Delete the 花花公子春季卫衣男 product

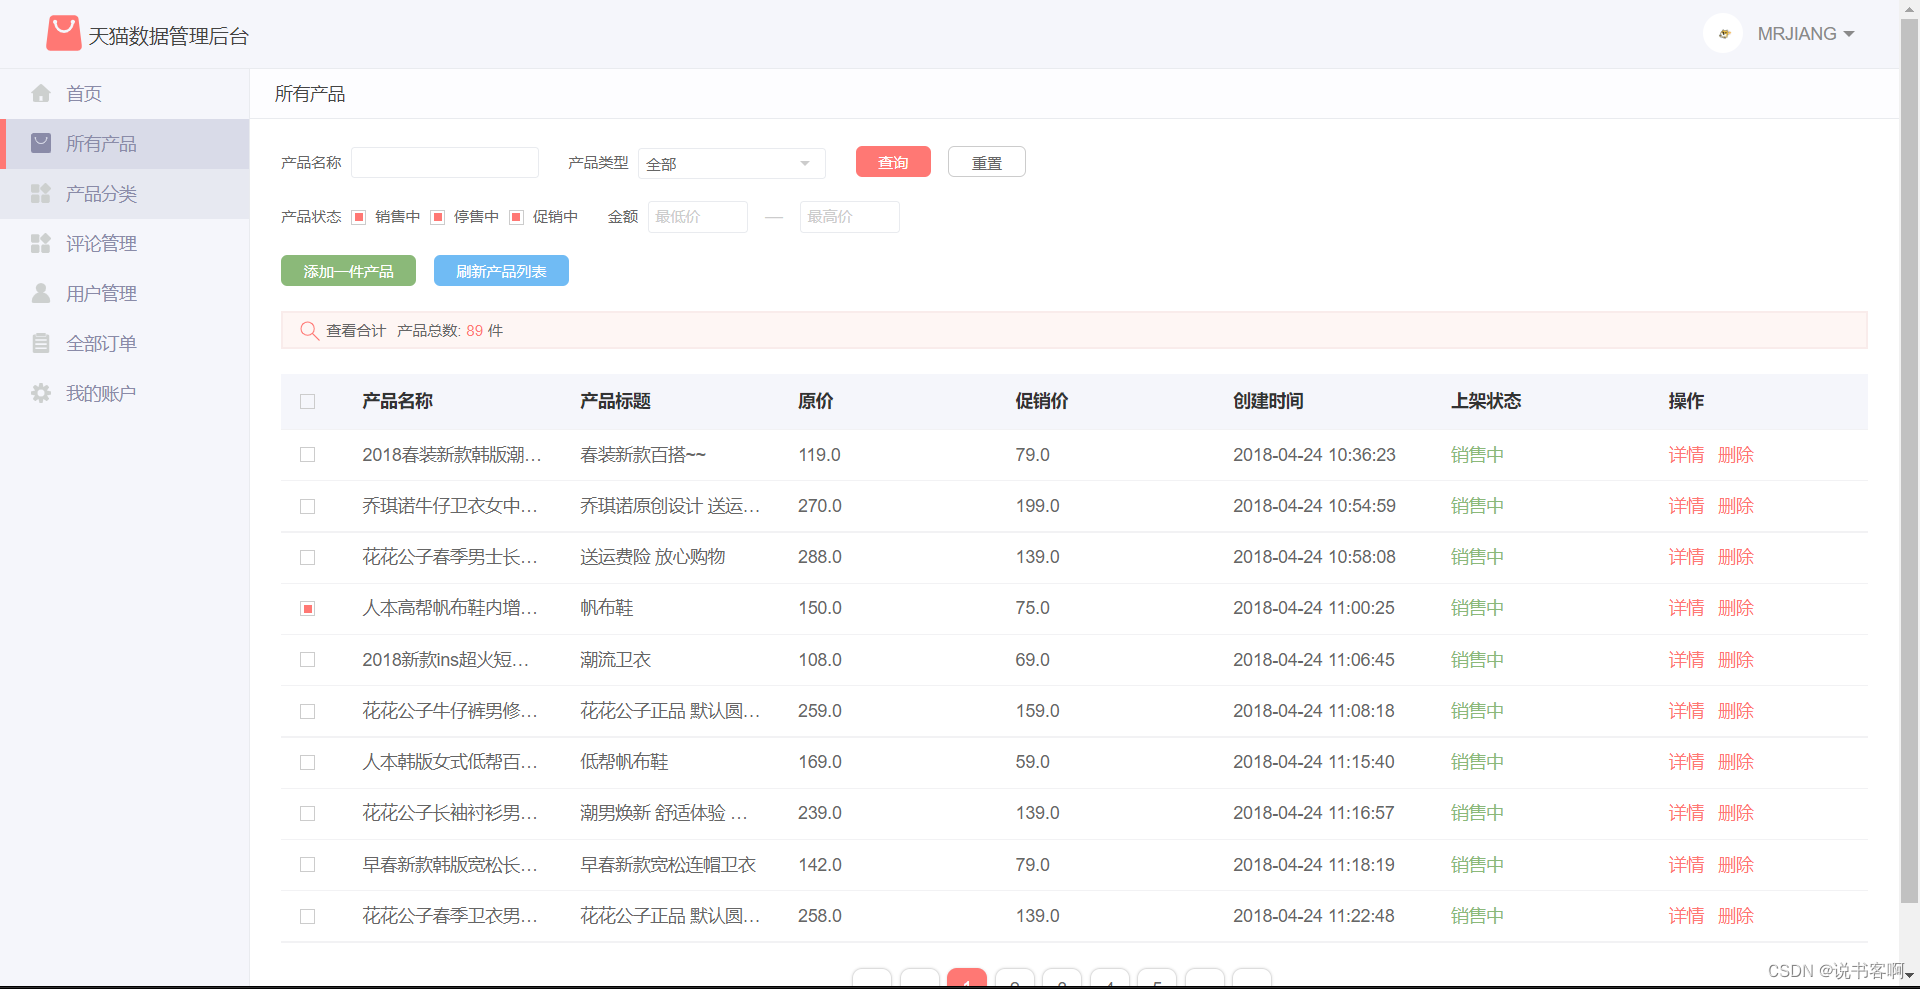click(1736, 916)
